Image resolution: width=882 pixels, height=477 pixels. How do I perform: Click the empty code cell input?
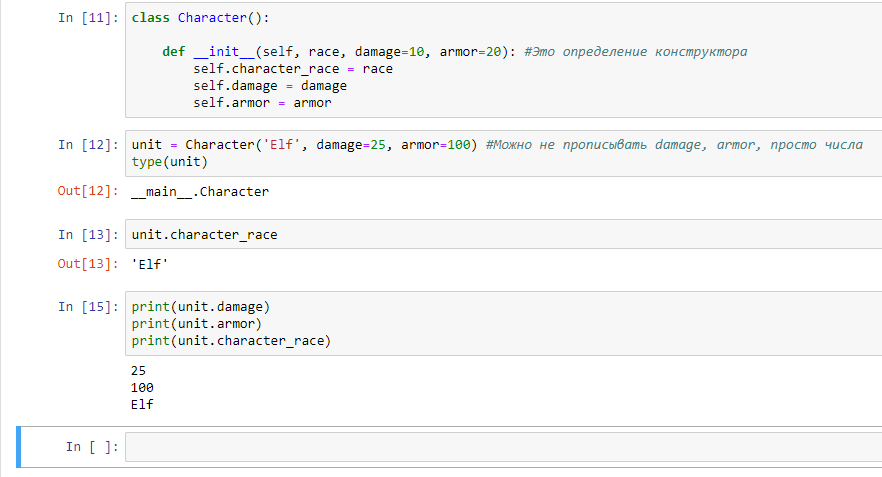click(x=503, y=447)
